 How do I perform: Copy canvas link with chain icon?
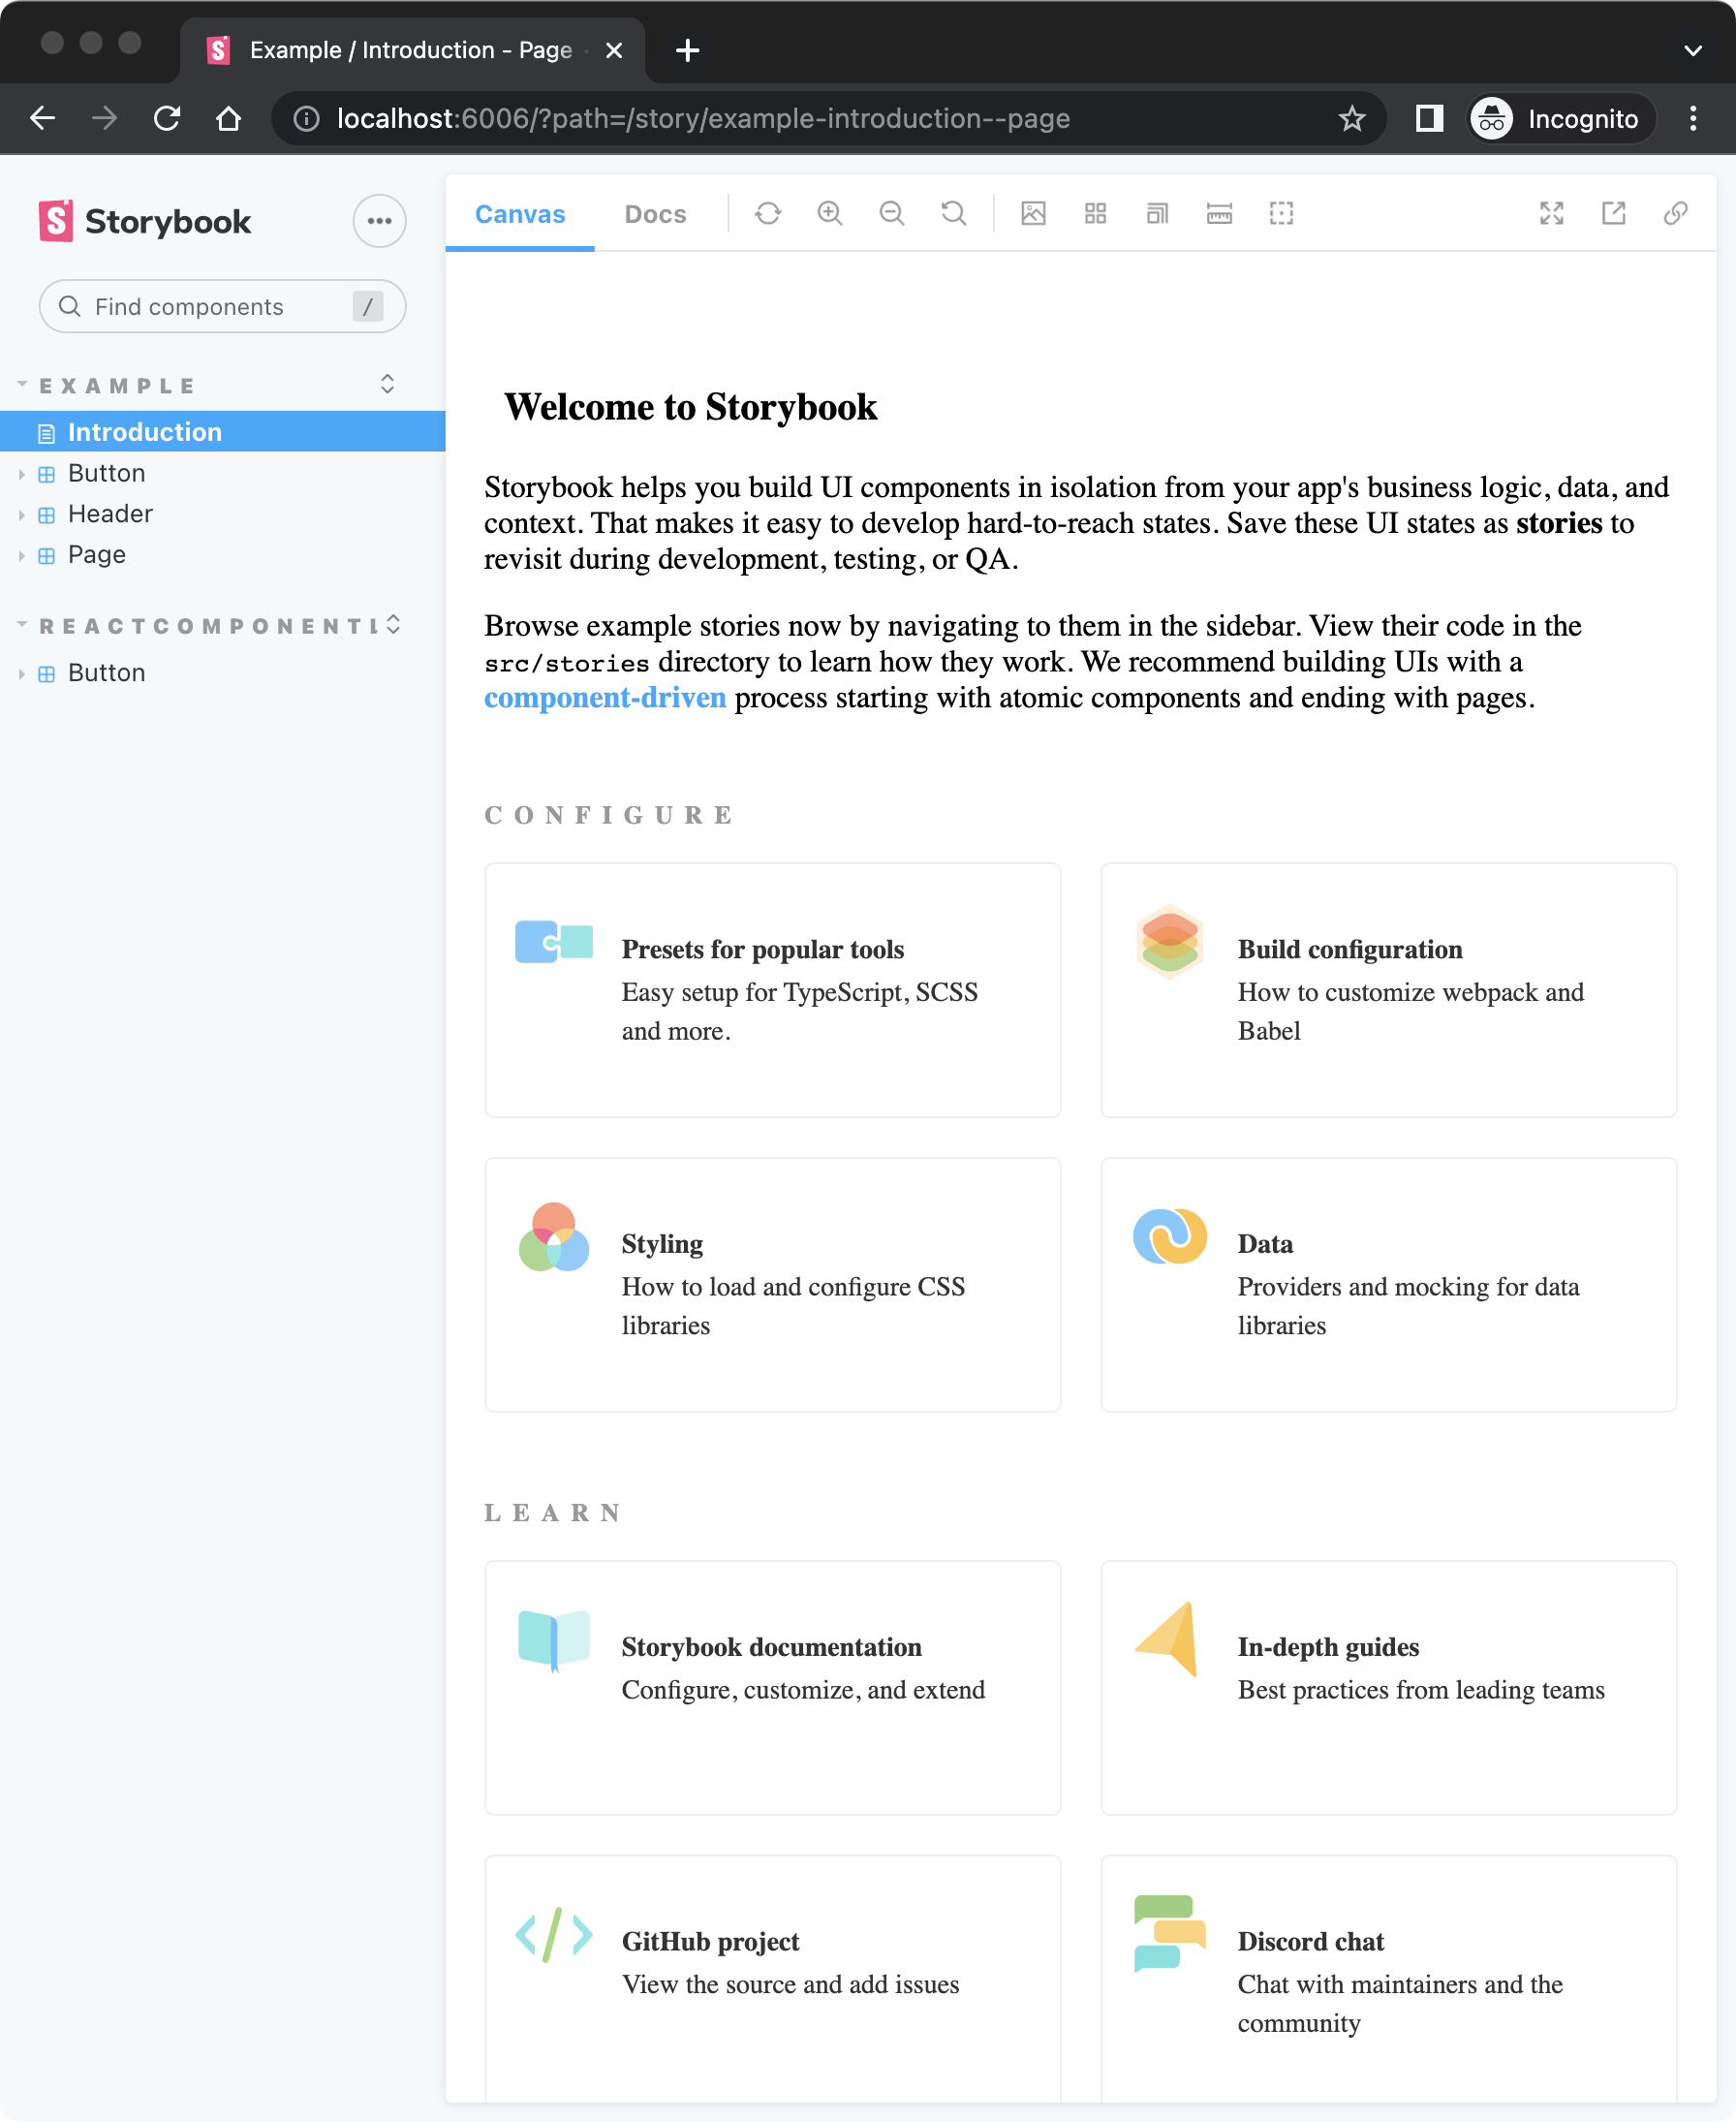pos(1675,213)
